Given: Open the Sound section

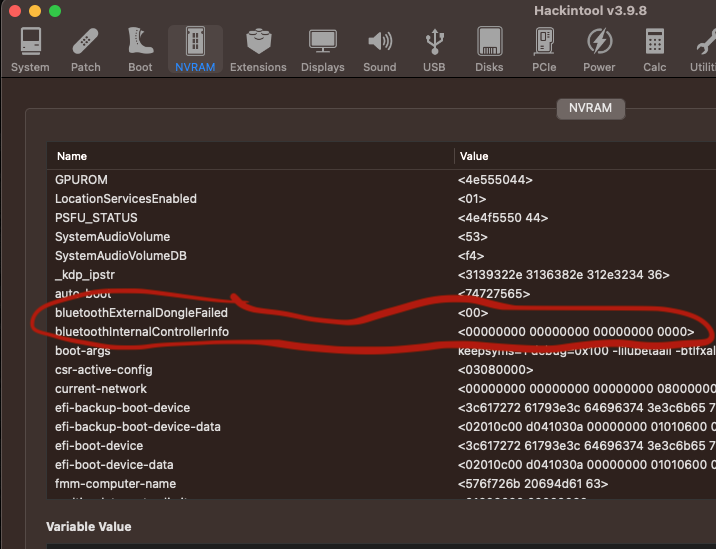Looking at the screenshot, I should [380, 50].
